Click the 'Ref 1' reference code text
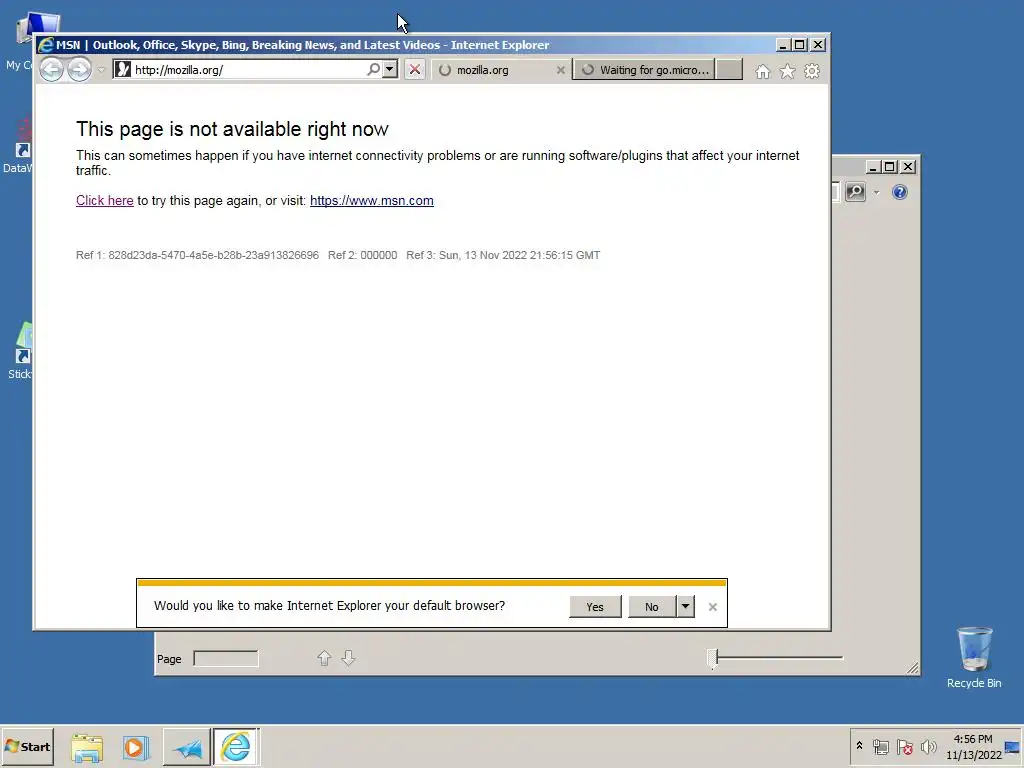Image resolution: width=1024 pixels, height=768 pixels. click(197, 255)
